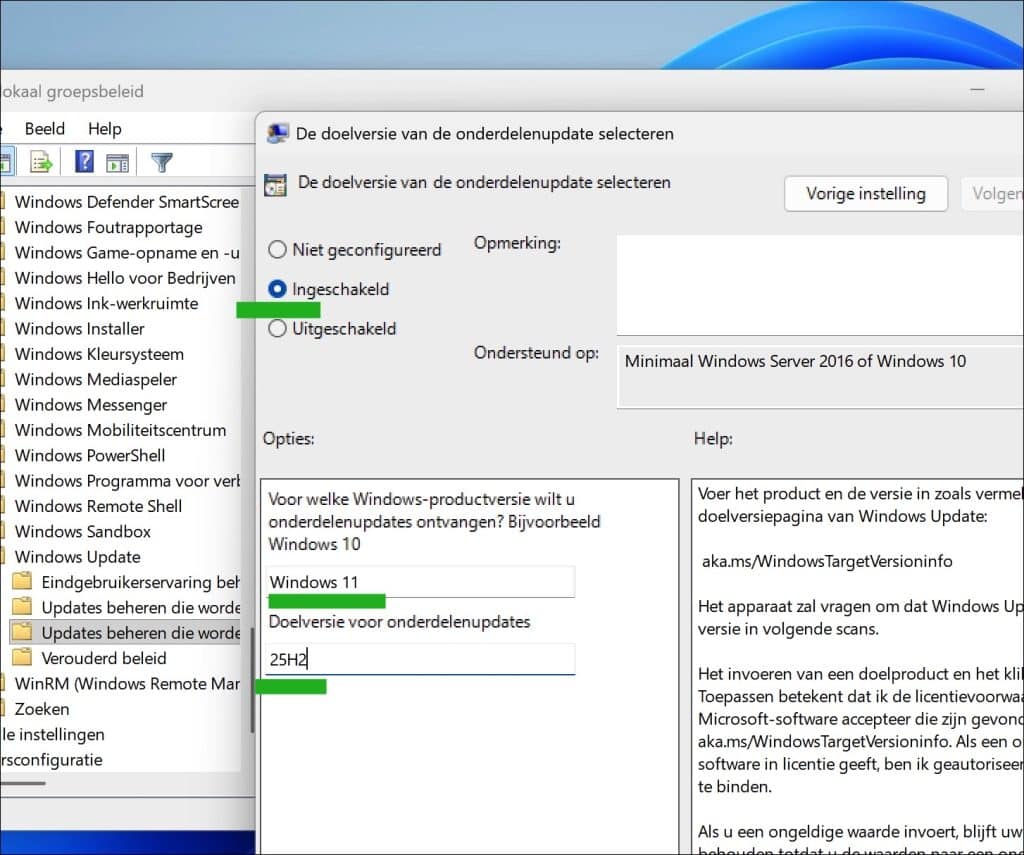This screenshot has width=1024, height=855.
Task: Select Windows Mediaspeler tree item
Action: (95, 379)
